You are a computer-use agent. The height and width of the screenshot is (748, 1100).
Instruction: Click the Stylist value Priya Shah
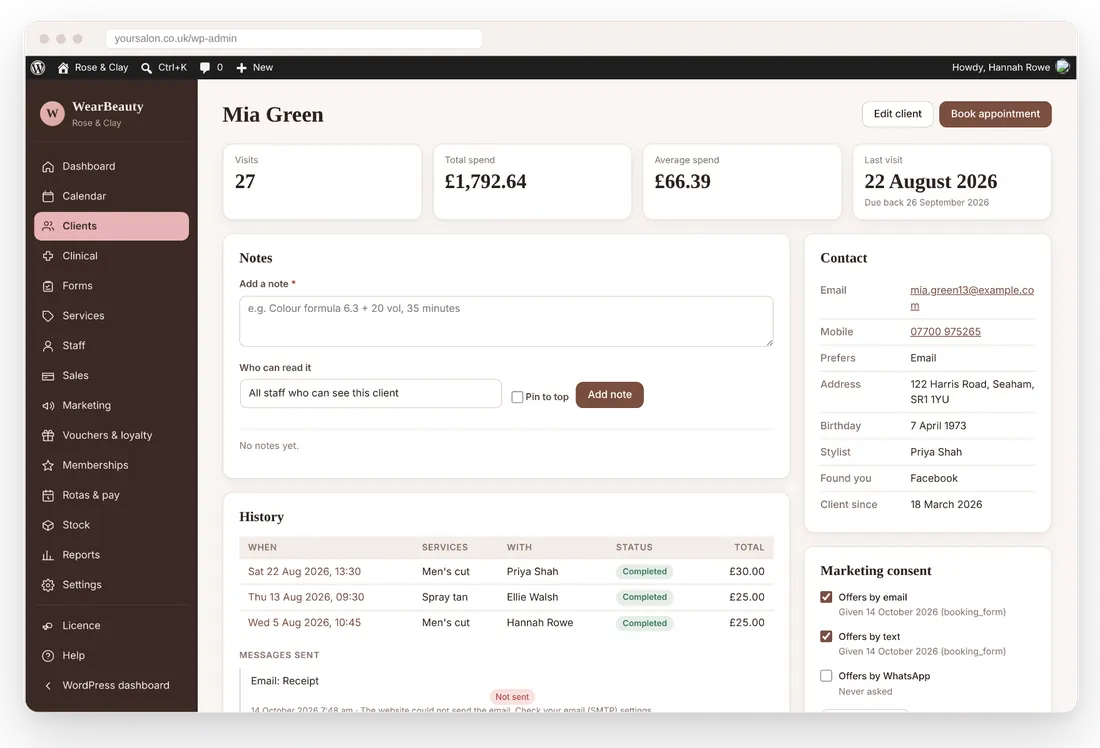pyautogui.click(x=936, y=453)
